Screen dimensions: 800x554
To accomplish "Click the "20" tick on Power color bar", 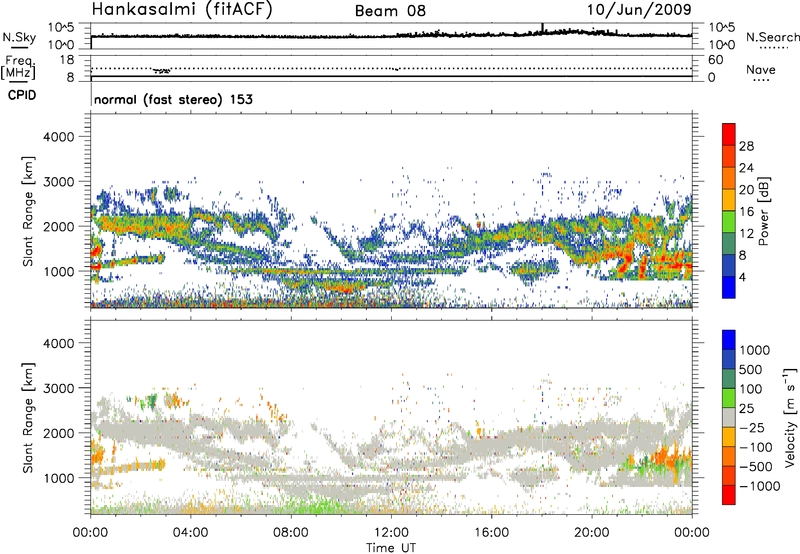I will pyautogui.click(x=746, y=190).
